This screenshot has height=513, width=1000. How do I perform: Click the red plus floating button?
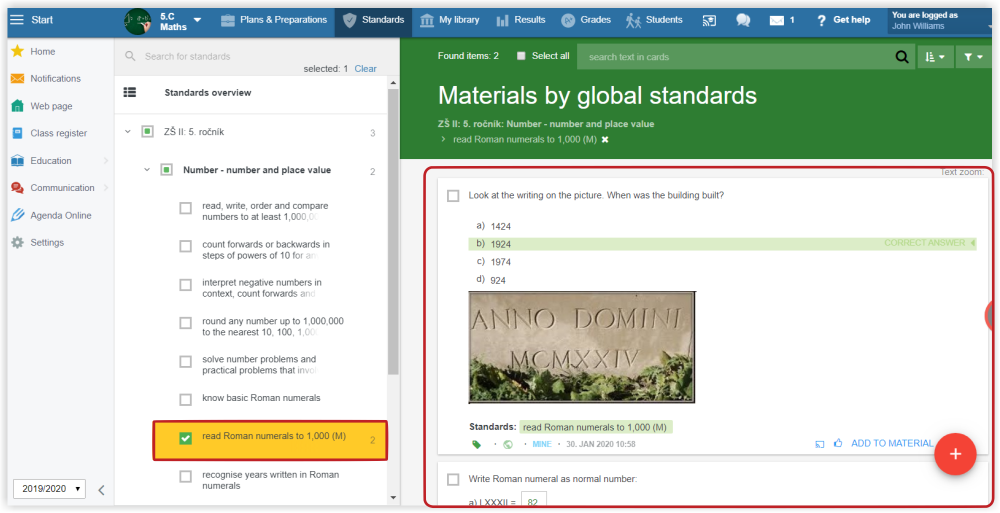point(954,454)
